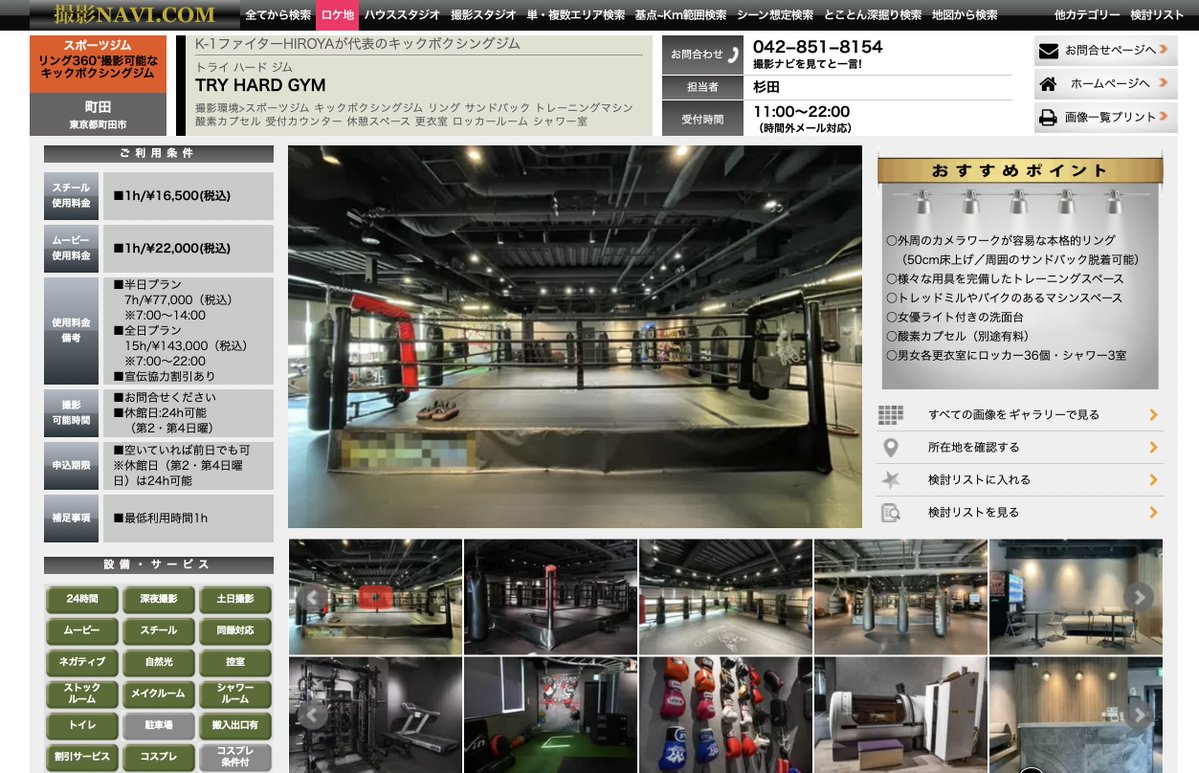The height and width of the screenshot is (773, 1199).
Task: Click the 画像一覧プリント link
Action: click(x=1106, y=118)
